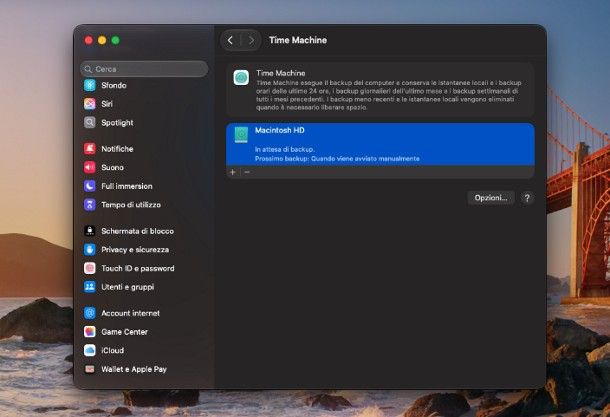Click the Schermata di blocco lock icon
Screen dimensions: 610x417
90,231
